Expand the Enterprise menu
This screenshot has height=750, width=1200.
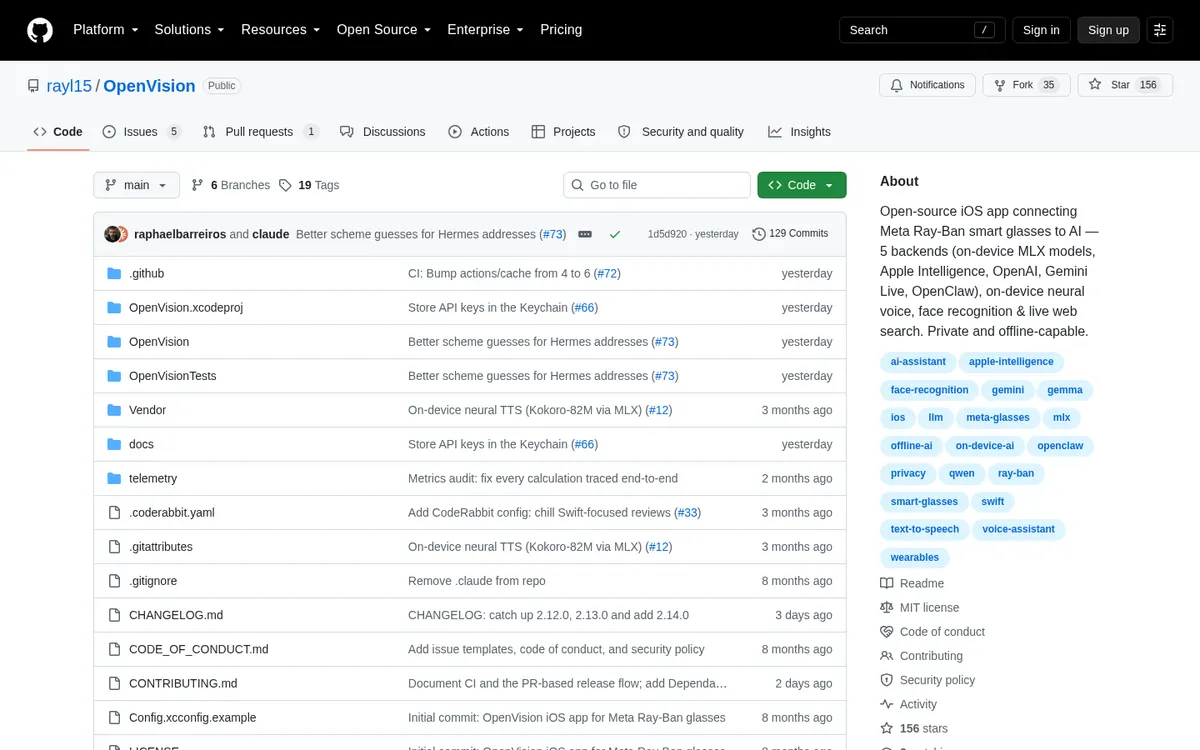point(485,30)
